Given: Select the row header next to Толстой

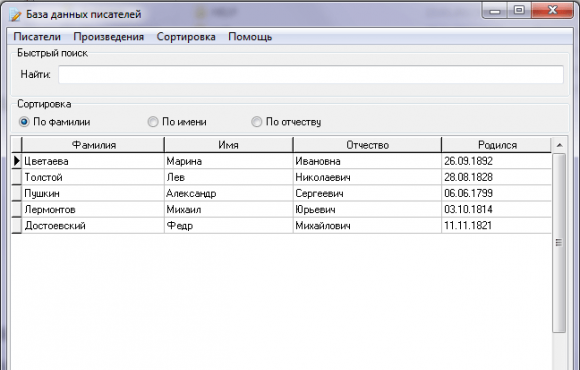Looking at the screenshot, I should (x=17, y=177).
